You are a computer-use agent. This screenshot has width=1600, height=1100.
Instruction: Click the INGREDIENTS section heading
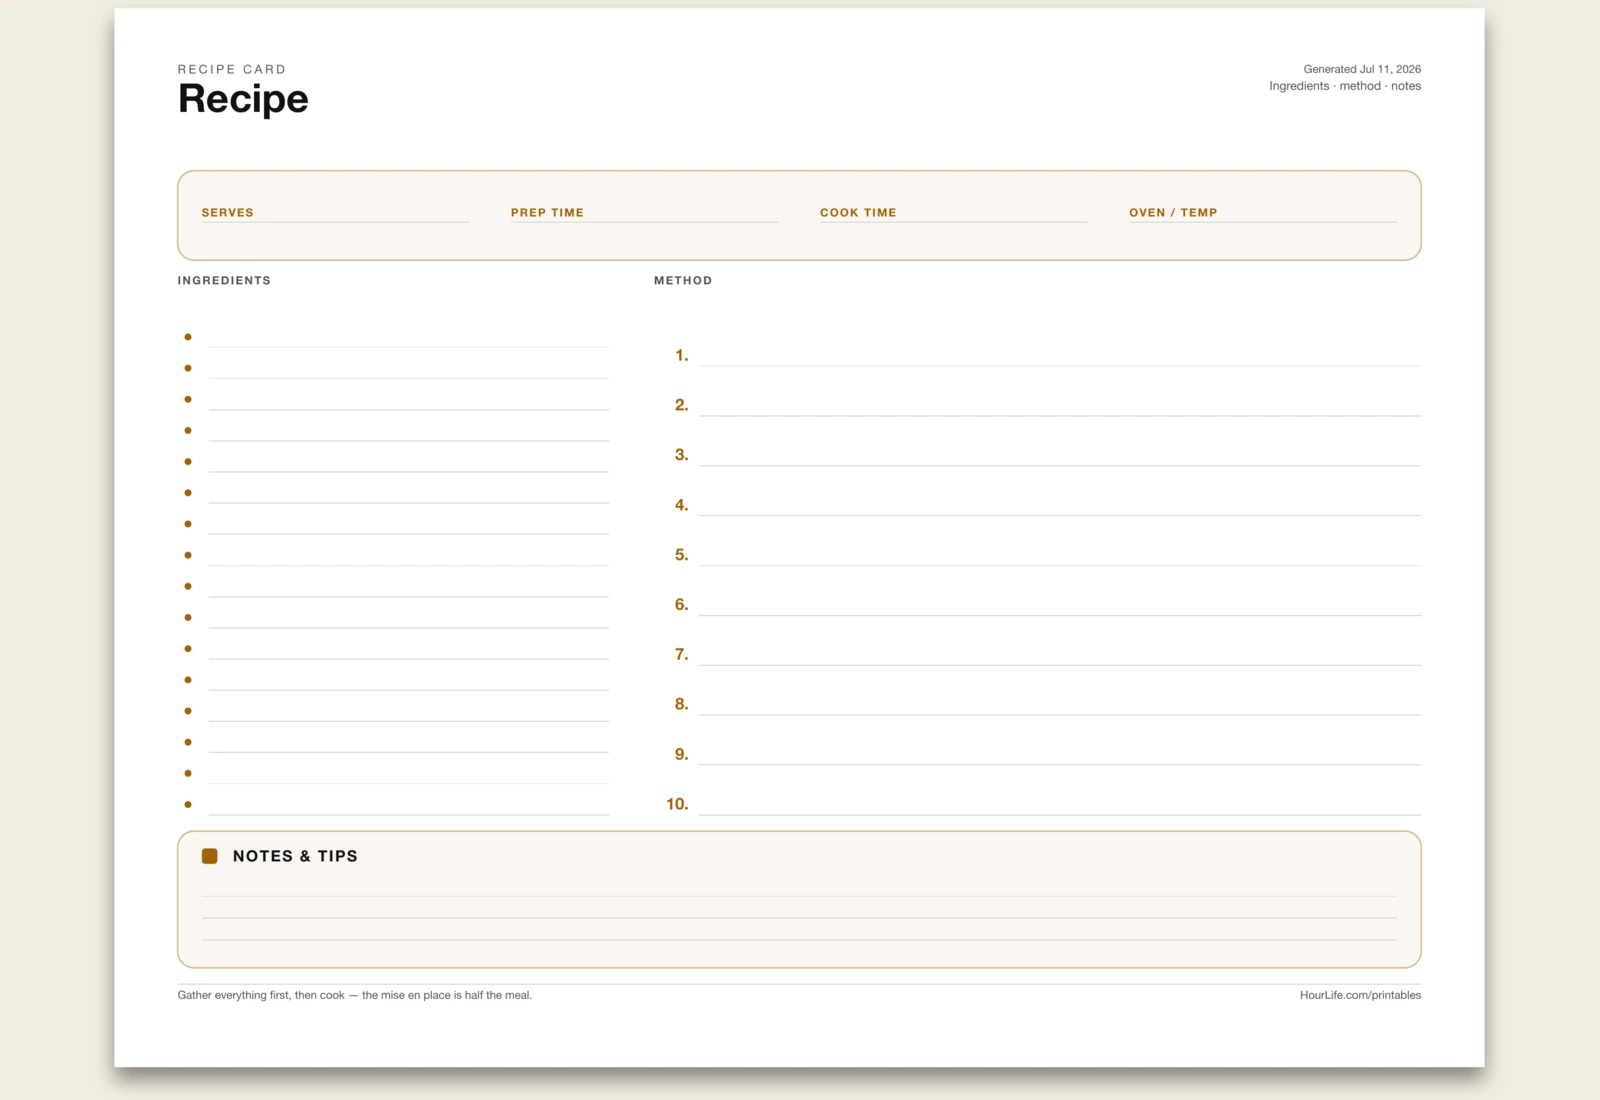(x=224, y=280)
